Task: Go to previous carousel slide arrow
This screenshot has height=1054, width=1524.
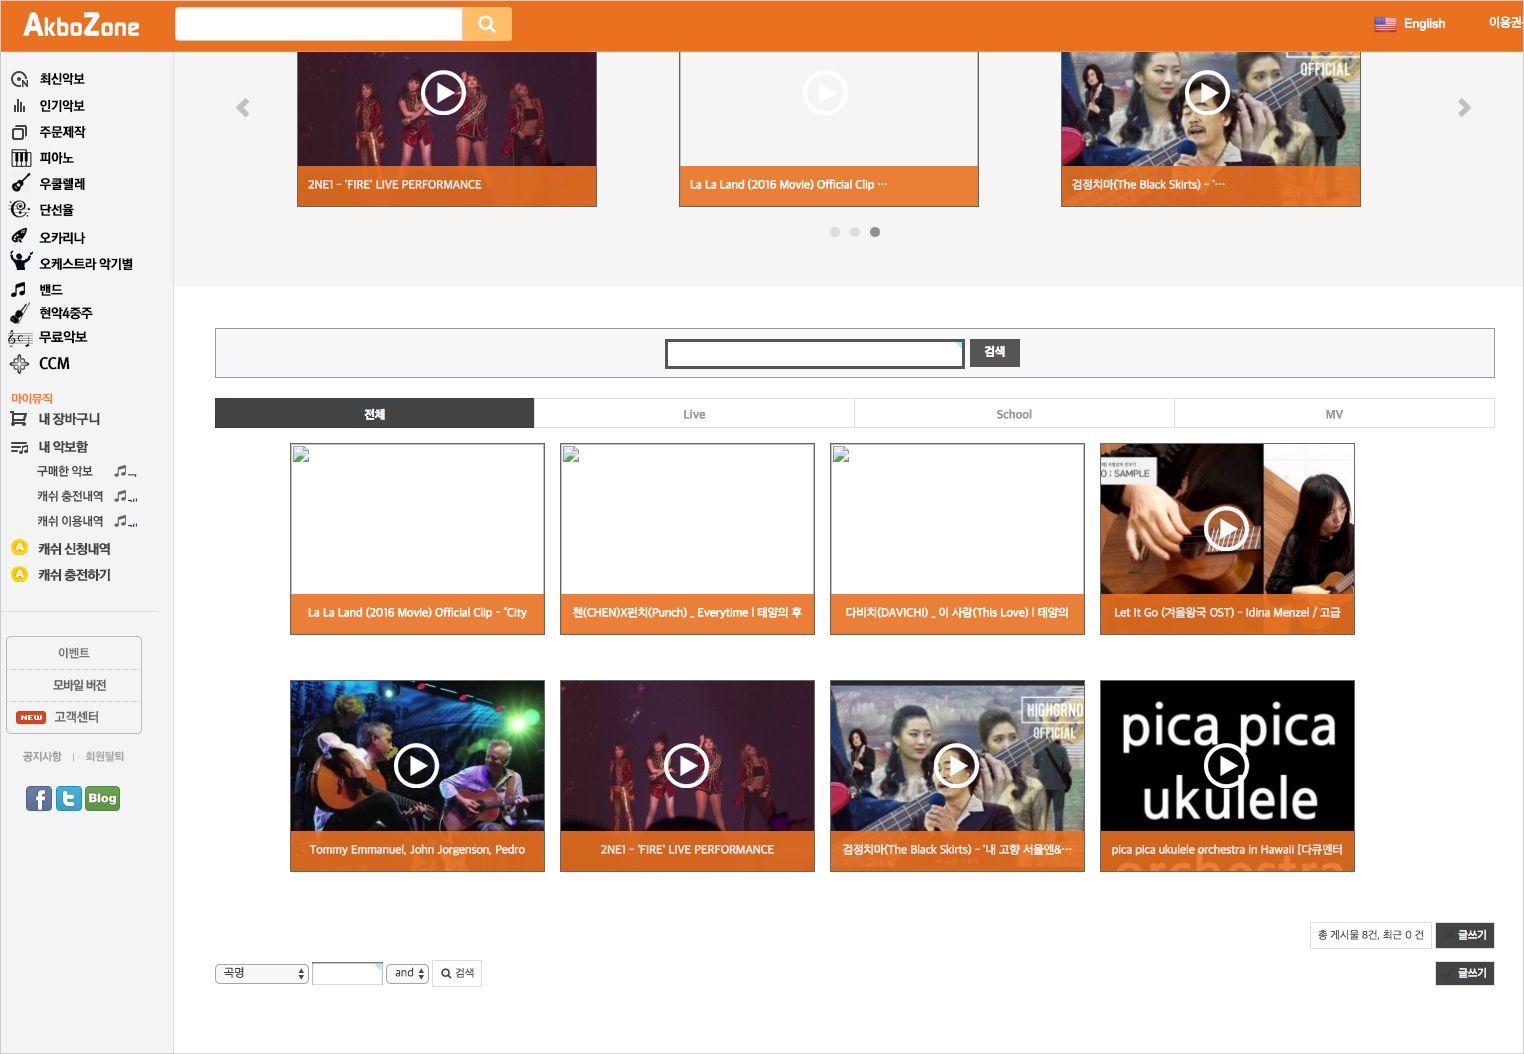Action: point(242,107)
